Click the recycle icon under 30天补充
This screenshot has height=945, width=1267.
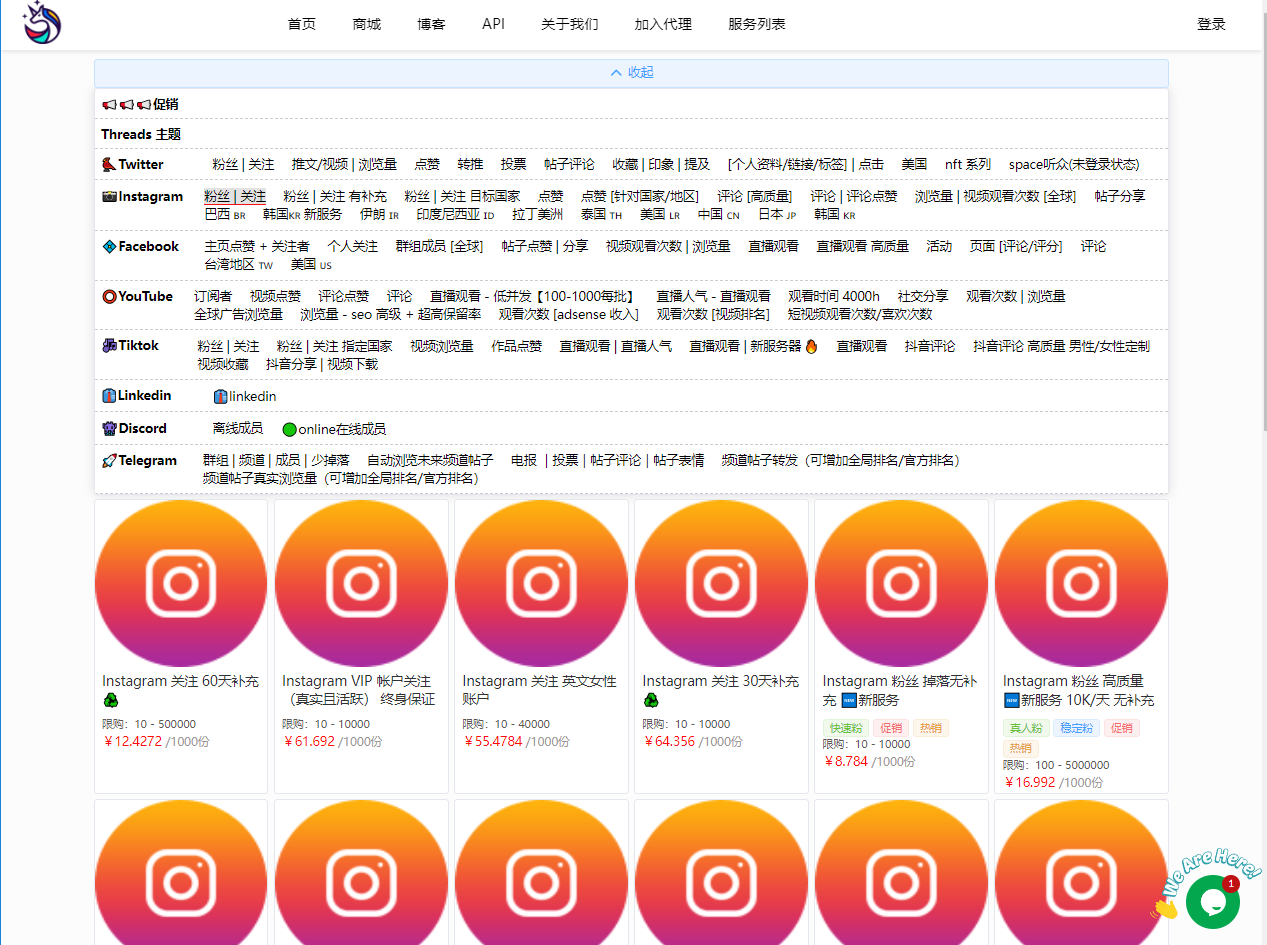click(x=650, y=701)
